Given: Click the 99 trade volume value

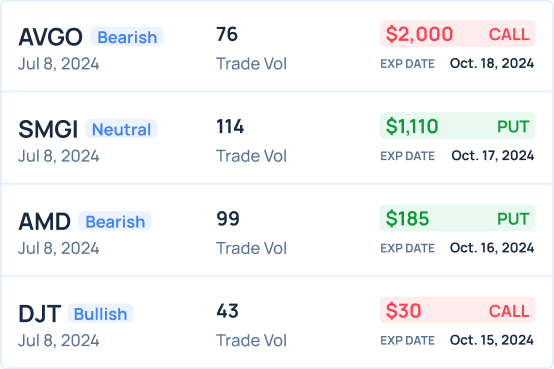Looking at the screenshot, I should click(x=228, y=219).
